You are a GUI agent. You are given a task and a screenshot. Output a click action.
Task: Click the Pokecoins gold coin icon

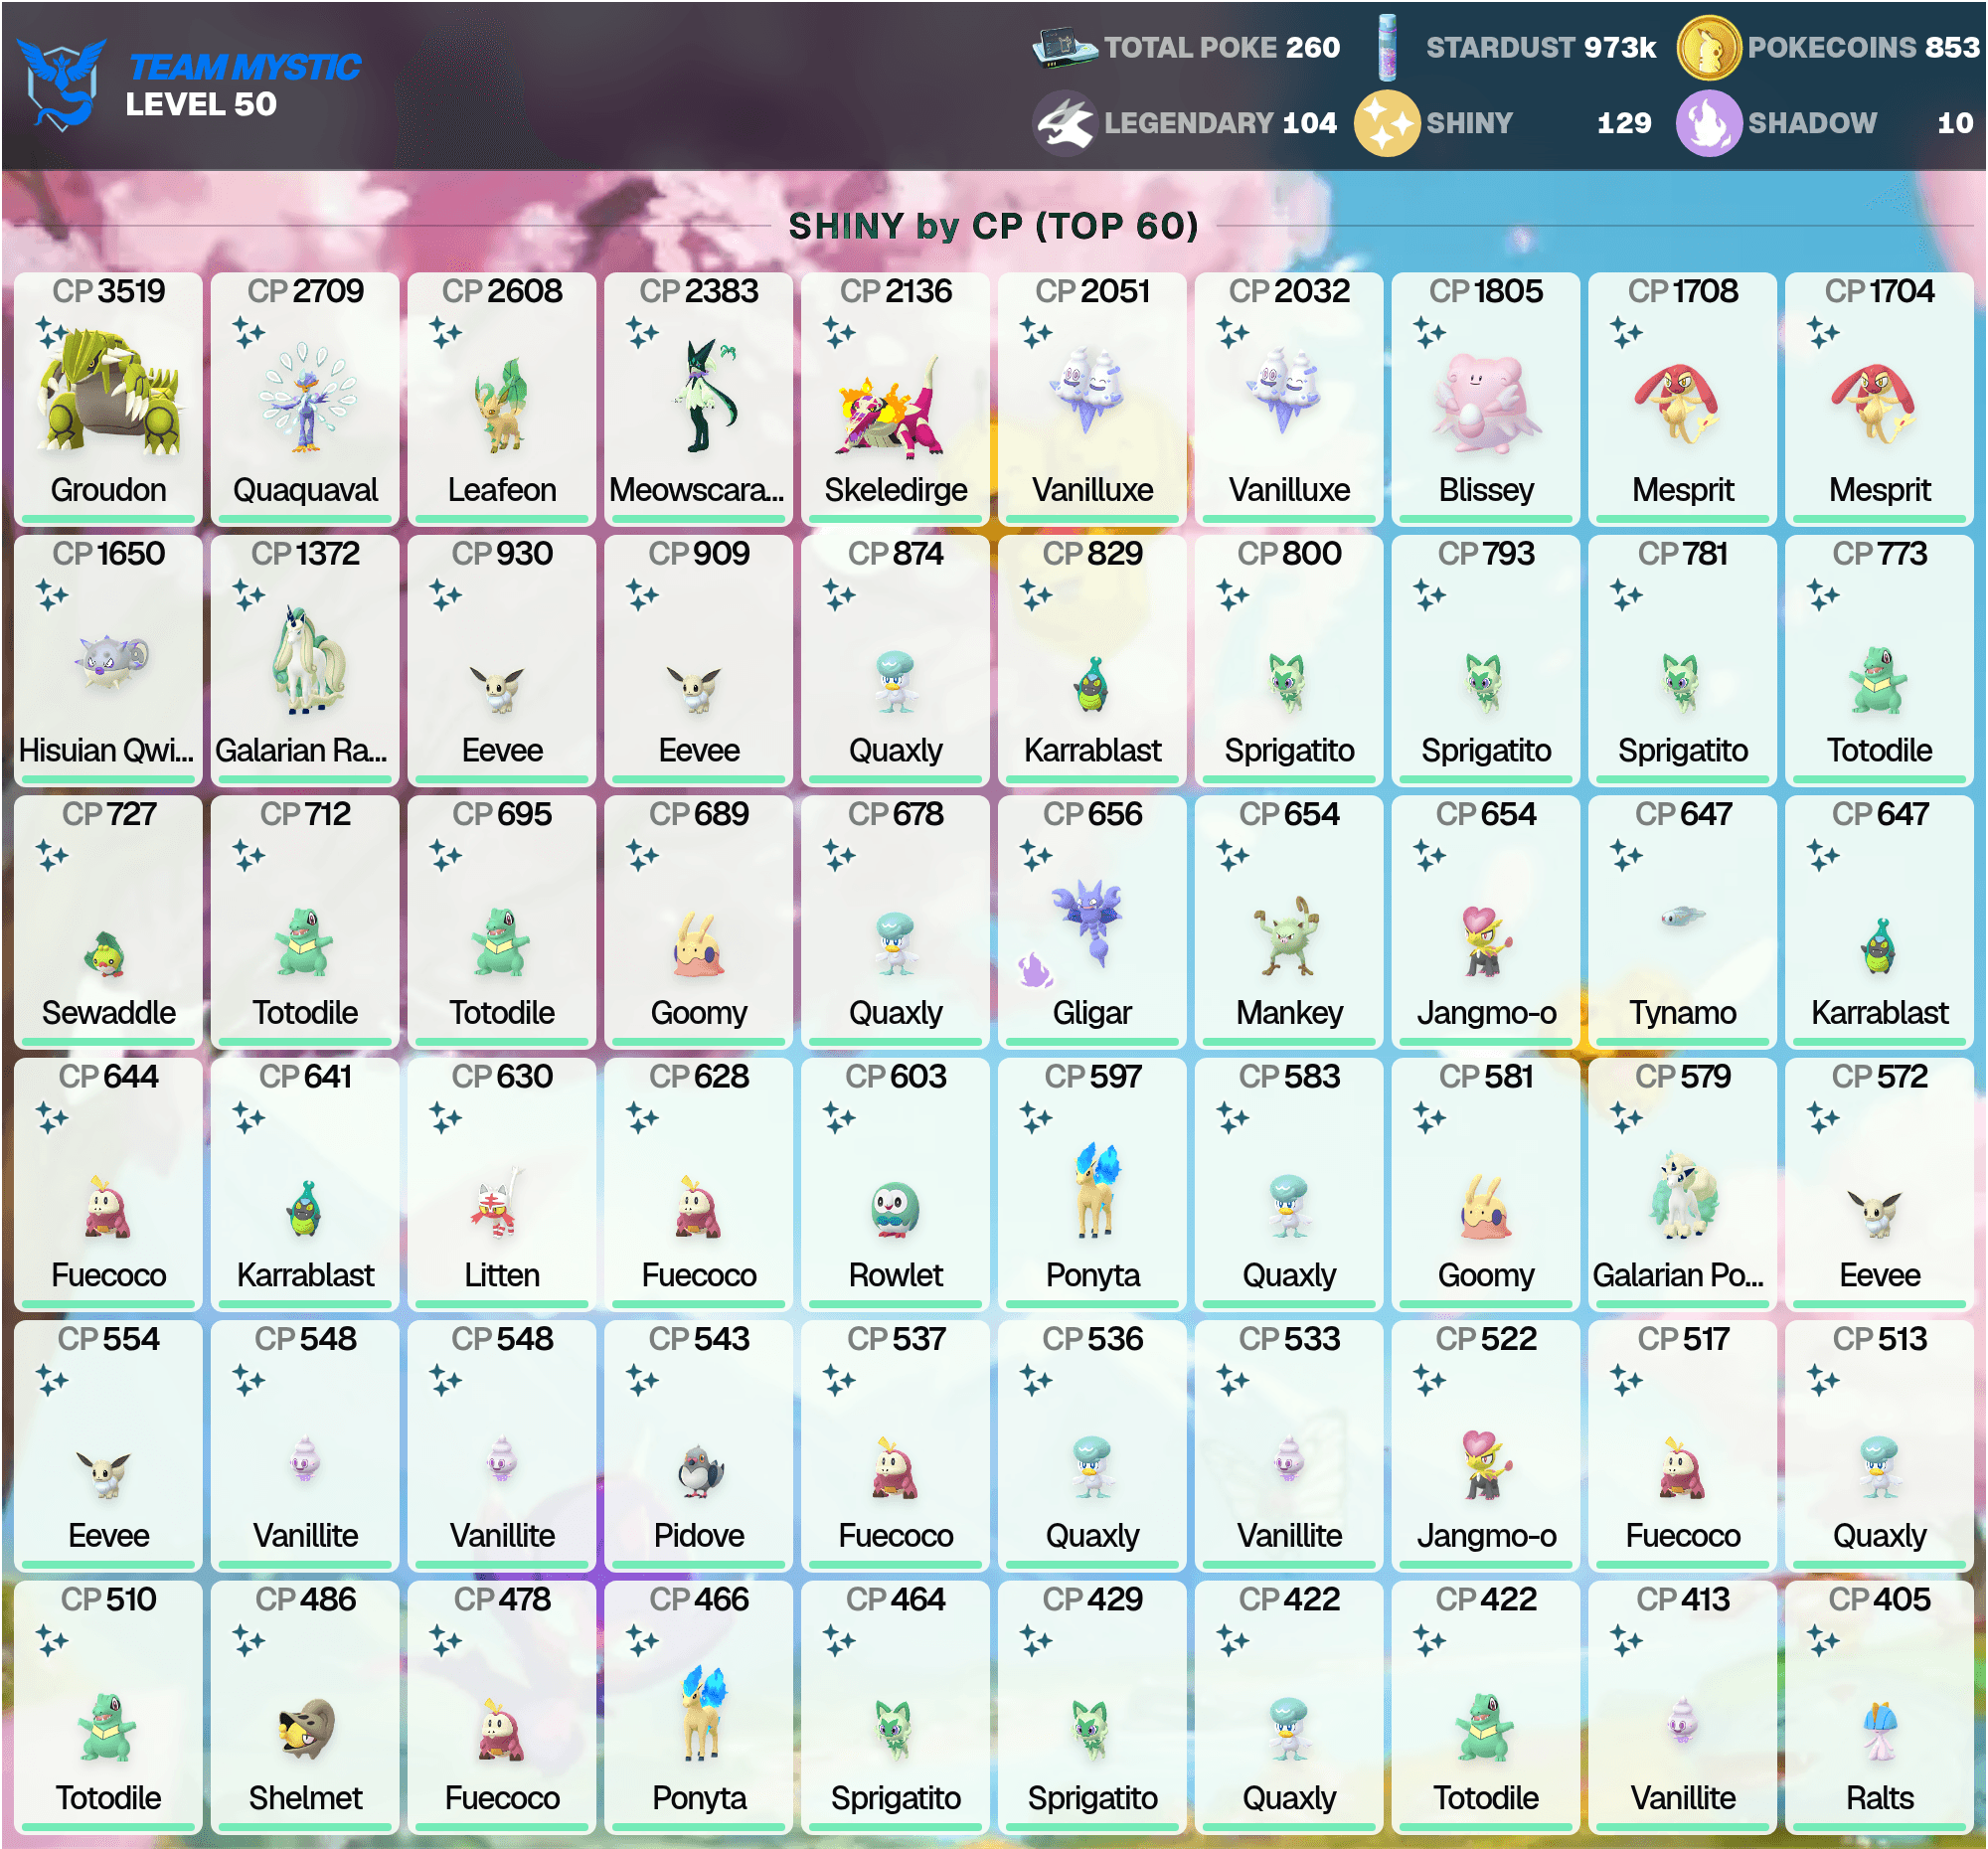point(1709,47)
